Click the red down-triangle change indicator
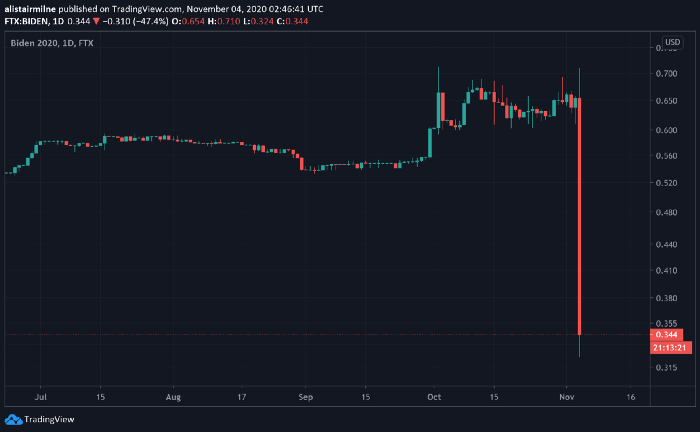700x432 pixels. point(96,21)
